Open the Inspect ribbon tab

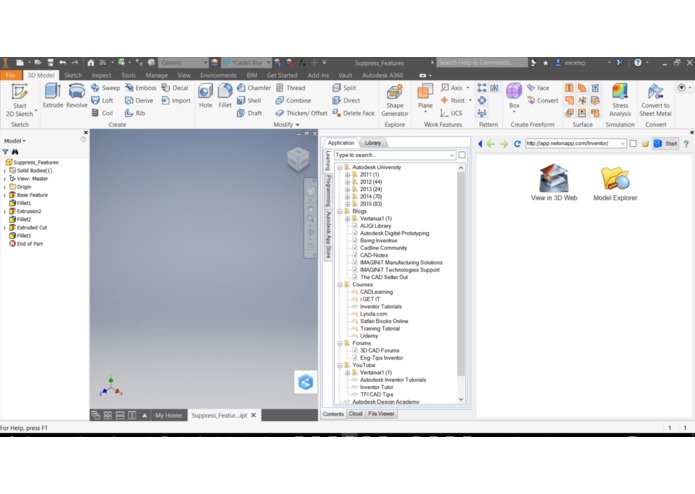(102, 75)
